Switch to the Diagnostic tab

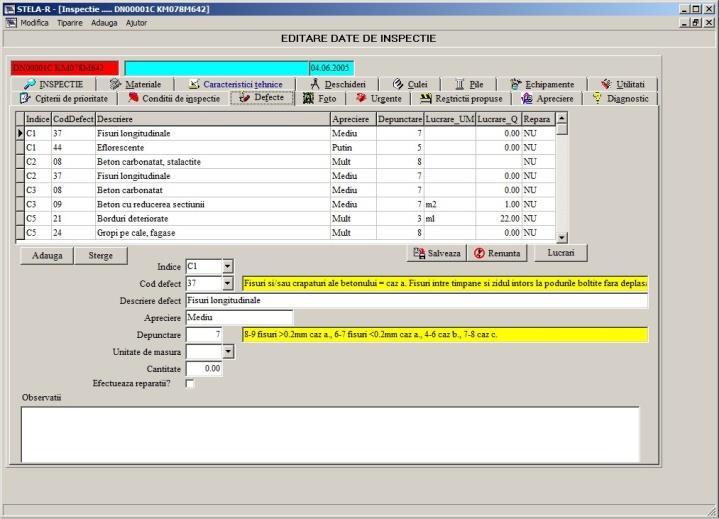pyautogui.click(x=620, y=98)
